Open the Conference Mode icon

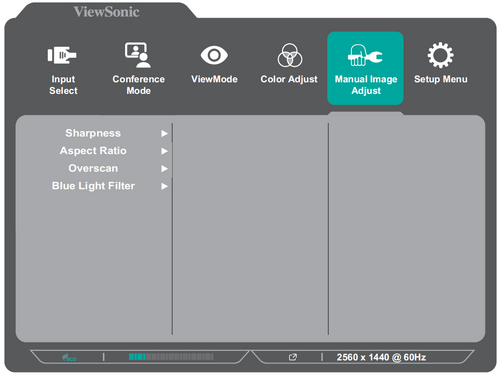138,55
